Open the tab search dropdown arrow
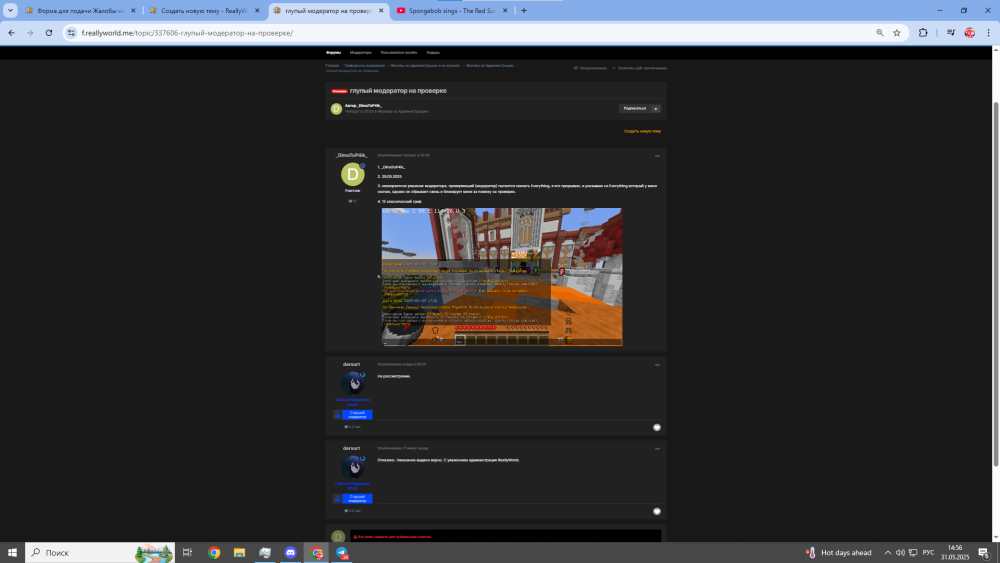This screenshot has width=1000, height=563. [x=10, y=10]
